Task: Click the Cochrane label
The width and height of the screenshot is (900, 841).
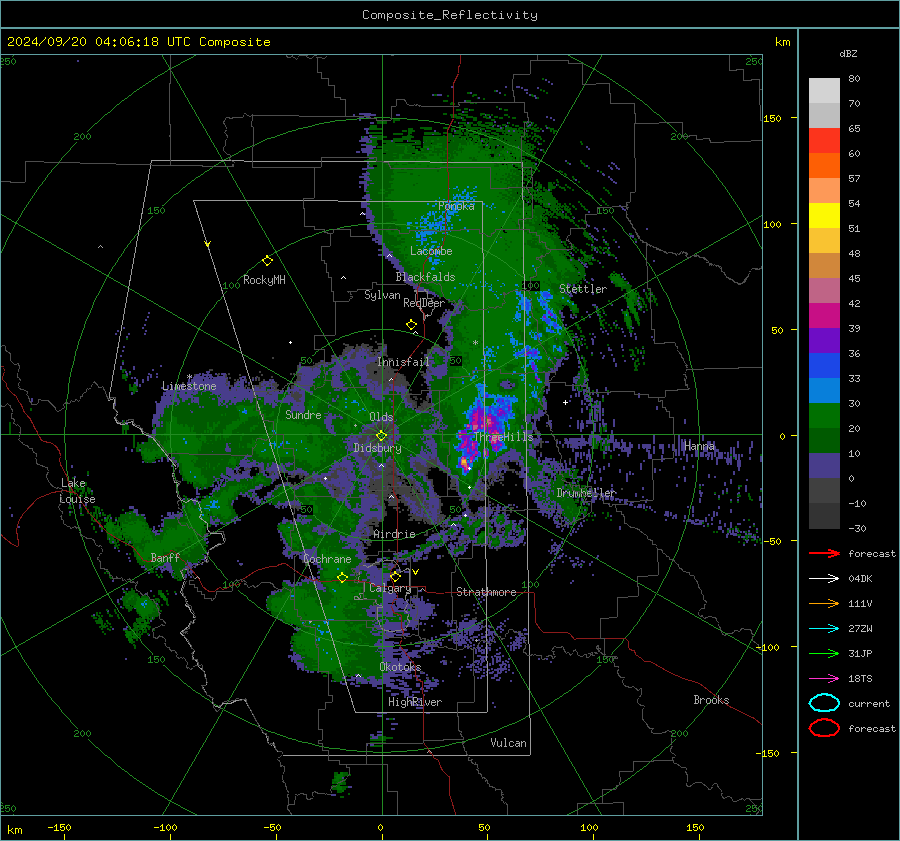Action: (x=327, y=559)
